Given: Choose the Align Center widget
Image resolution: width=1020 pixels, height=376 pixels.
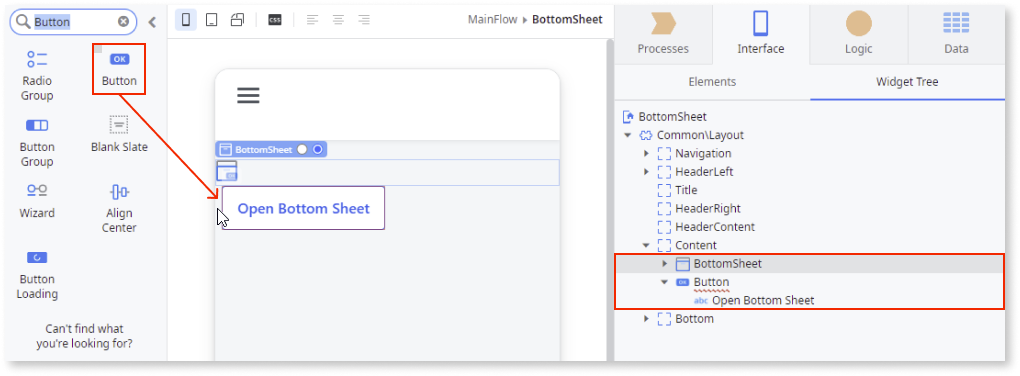Looking at the screenshot, I should 119,208.
